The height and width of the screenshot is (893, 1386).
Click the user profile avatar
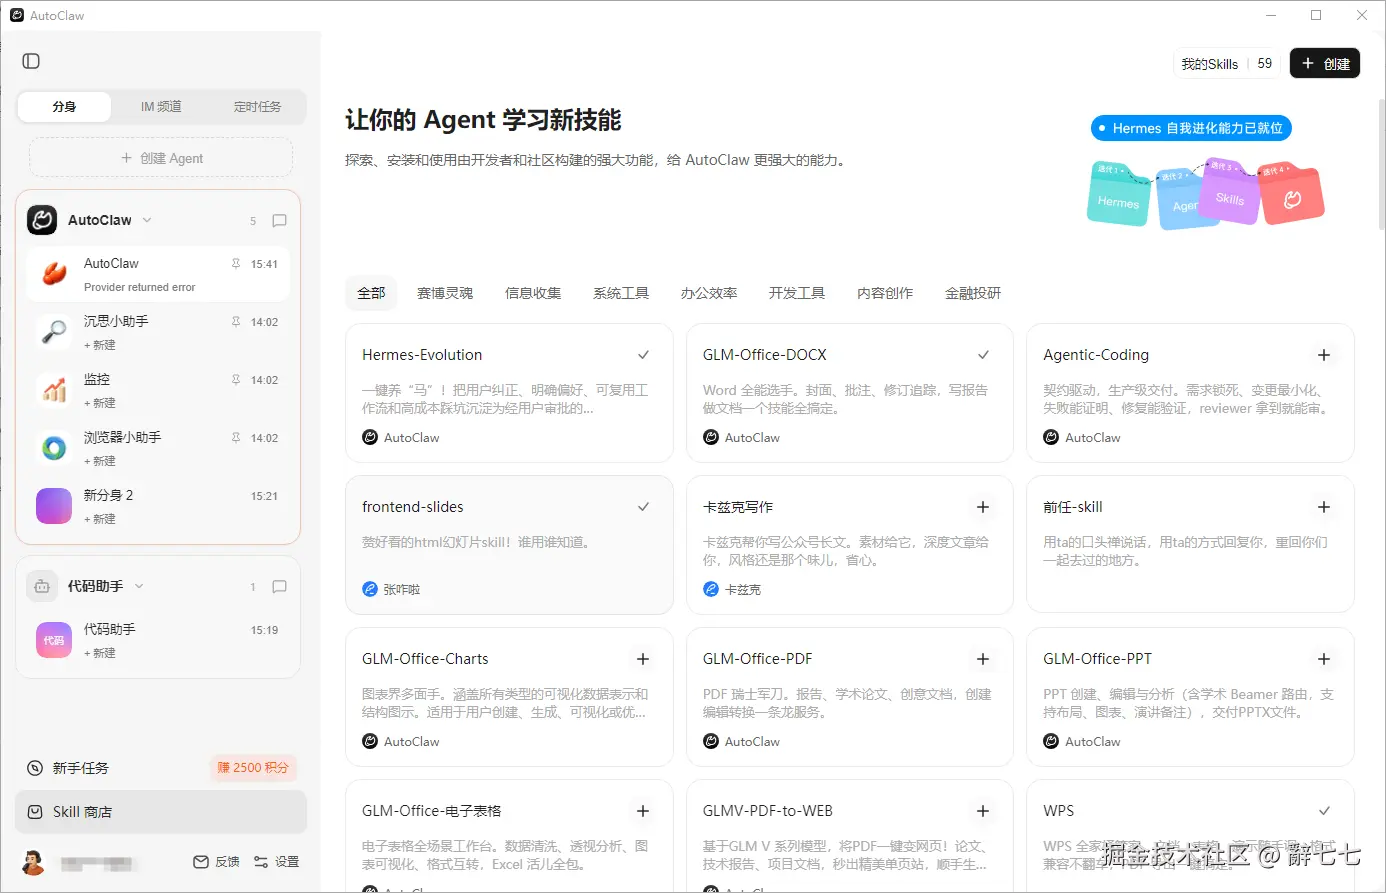(33, 862)
